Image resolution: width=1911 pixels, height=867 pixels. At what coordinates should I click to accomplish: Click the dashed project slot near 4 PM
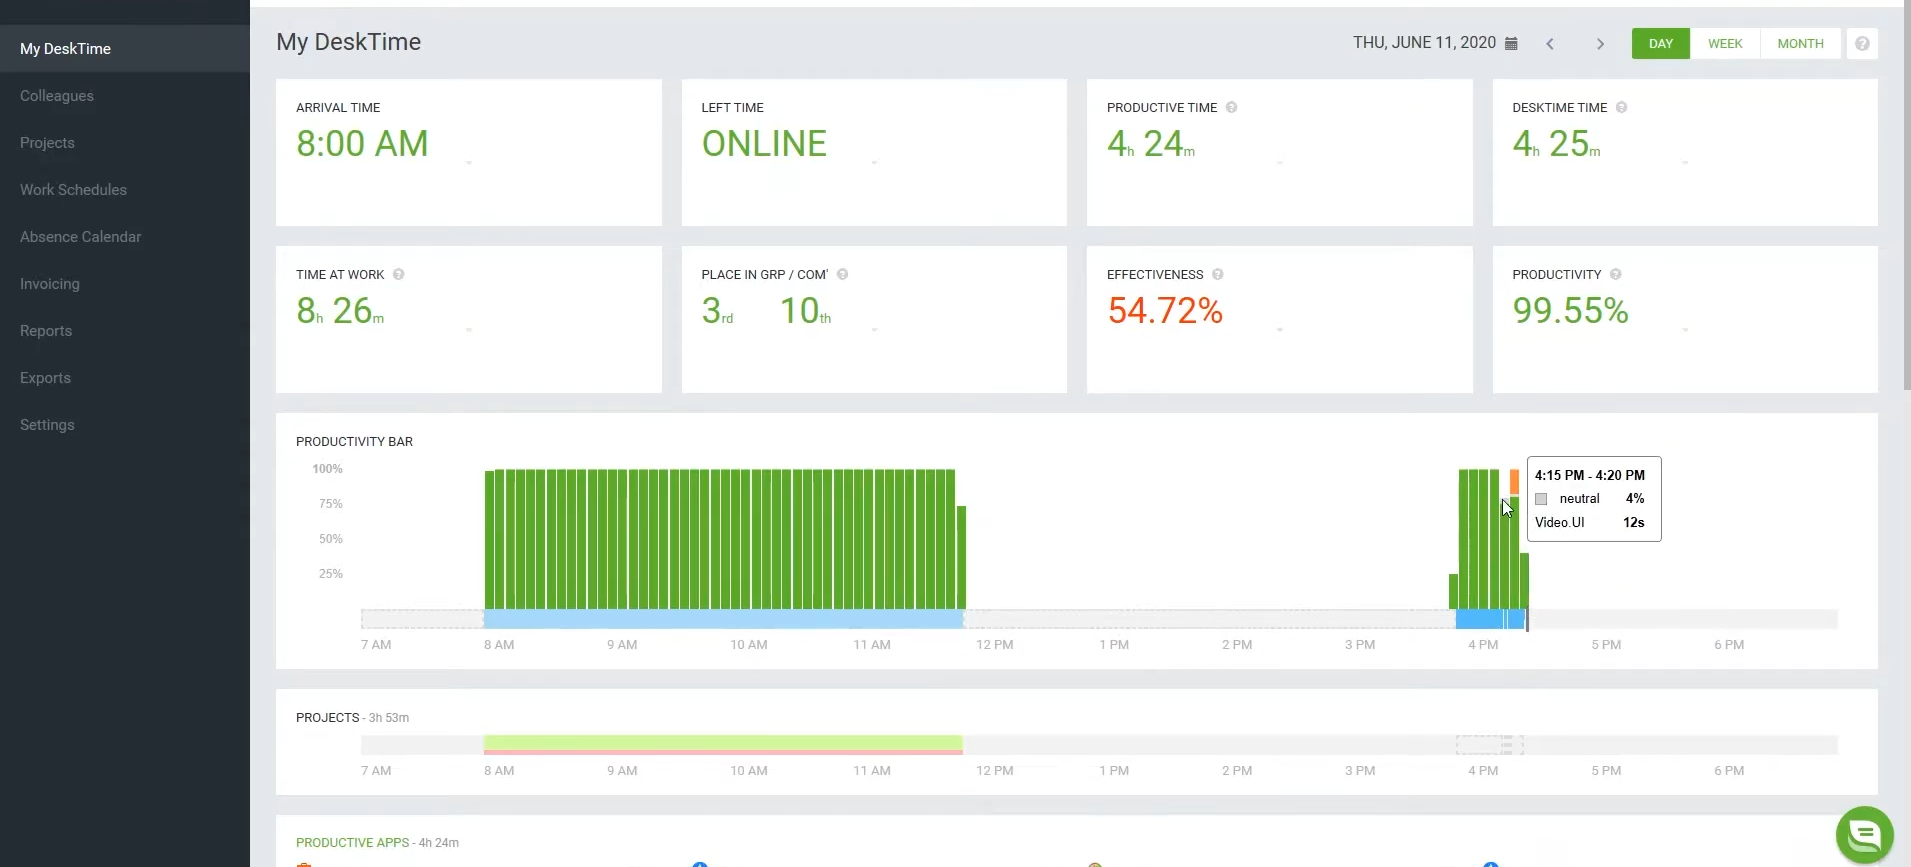1490,745
